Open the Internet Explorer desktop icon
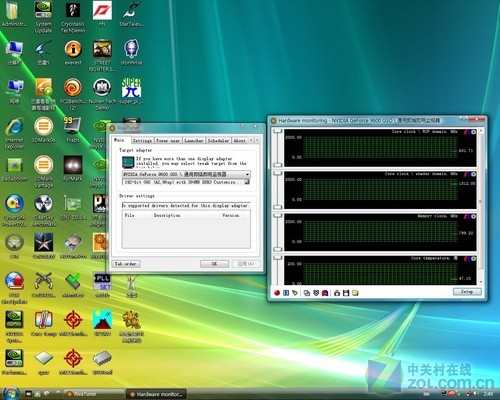 (14, 133)
